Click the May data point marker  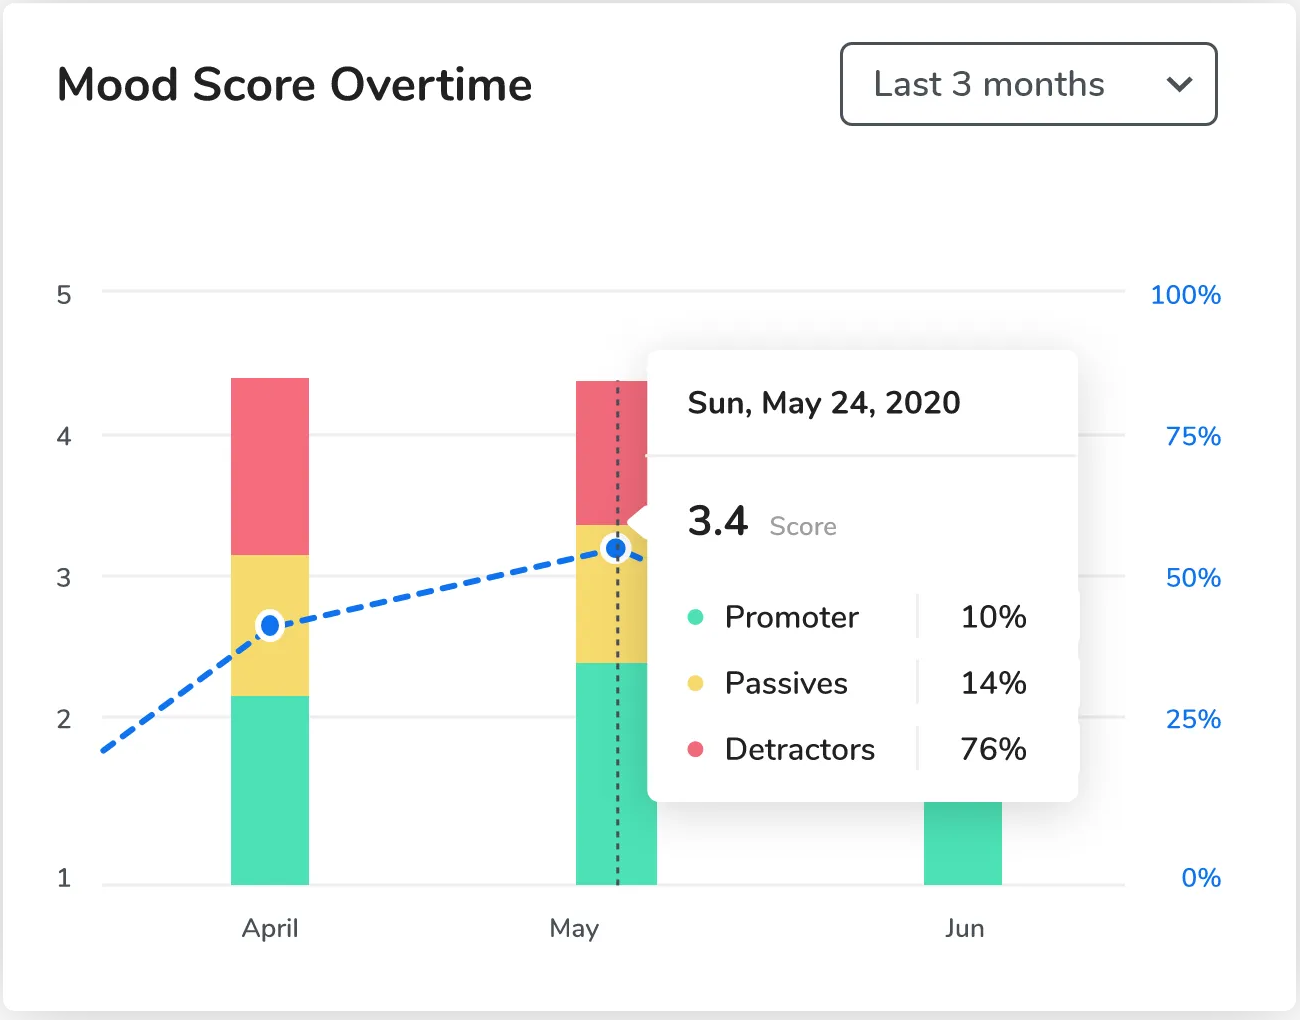pos(616,548)
